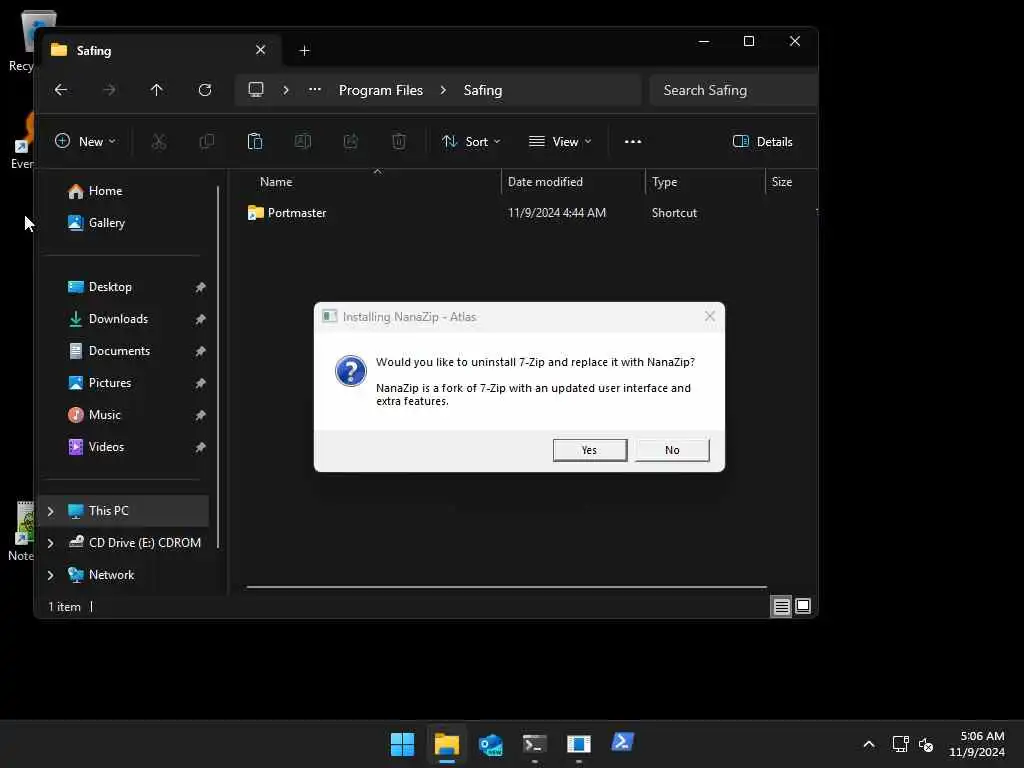Click Yes in the NanaZip dialog

(x=590, y=450)
